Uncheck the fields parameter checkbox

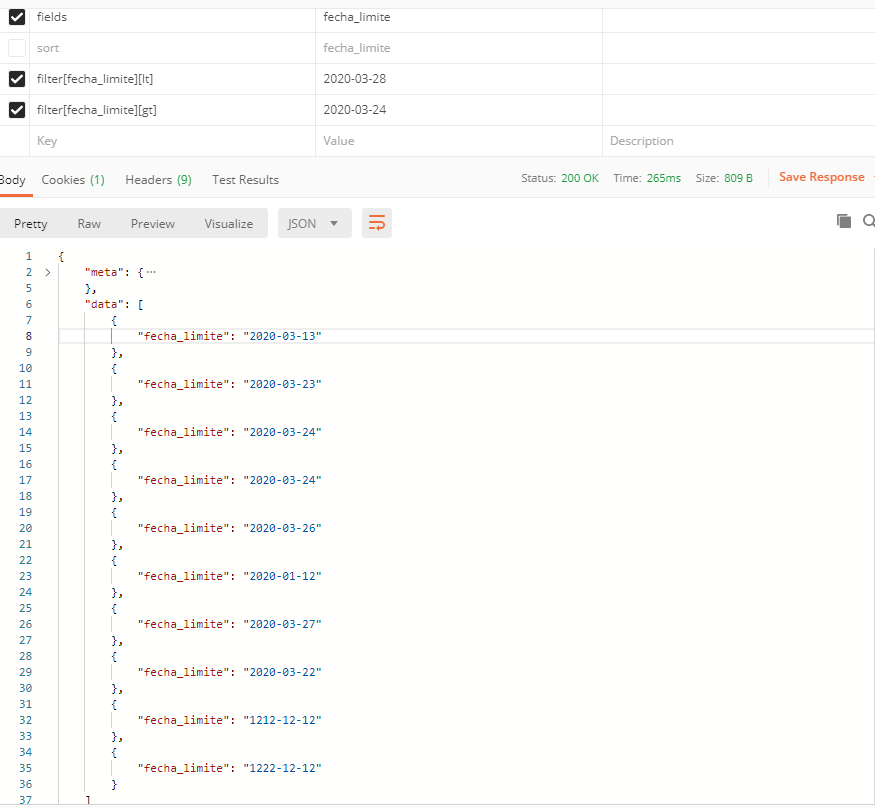click(17, 17)
